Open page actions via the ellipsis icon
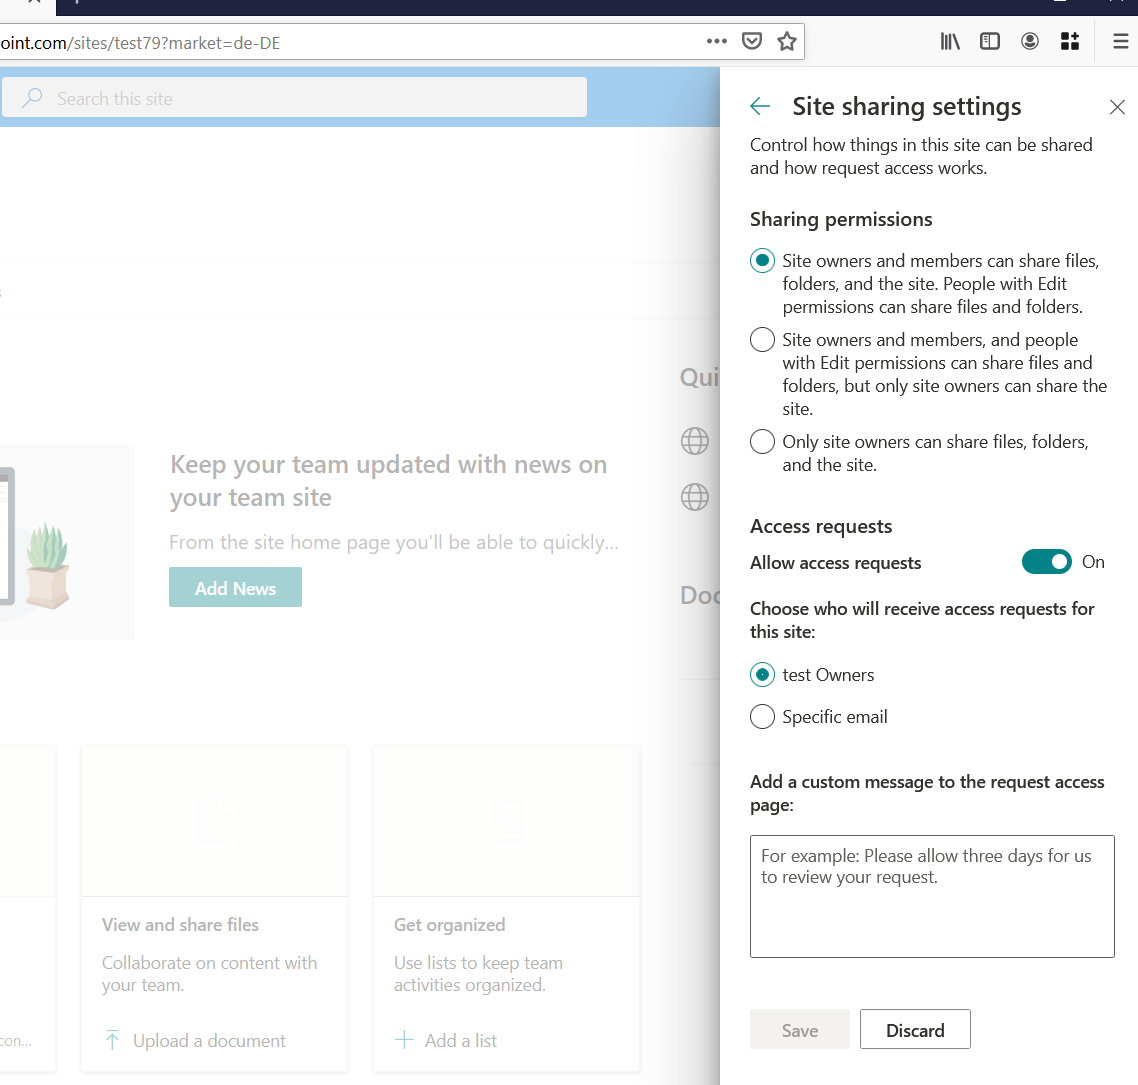Image resolution: width=1138 pixels, height=1085 pixels. point(716,42)
